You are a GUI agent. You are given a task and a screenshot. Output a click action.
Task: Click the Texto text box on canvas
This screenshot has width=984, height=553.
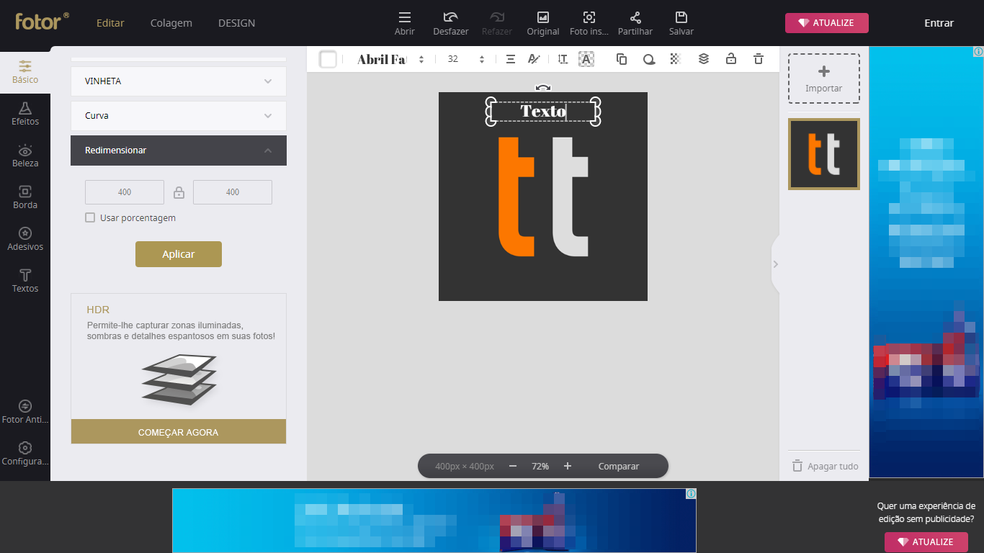(x=543, y=112)
